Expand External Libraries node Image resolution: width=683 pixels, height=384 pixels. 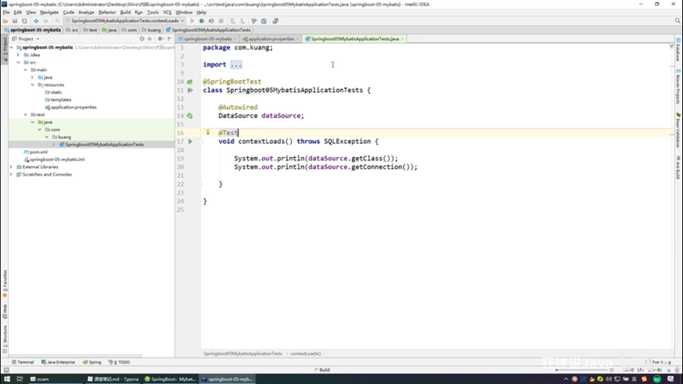tap(11, 167)
